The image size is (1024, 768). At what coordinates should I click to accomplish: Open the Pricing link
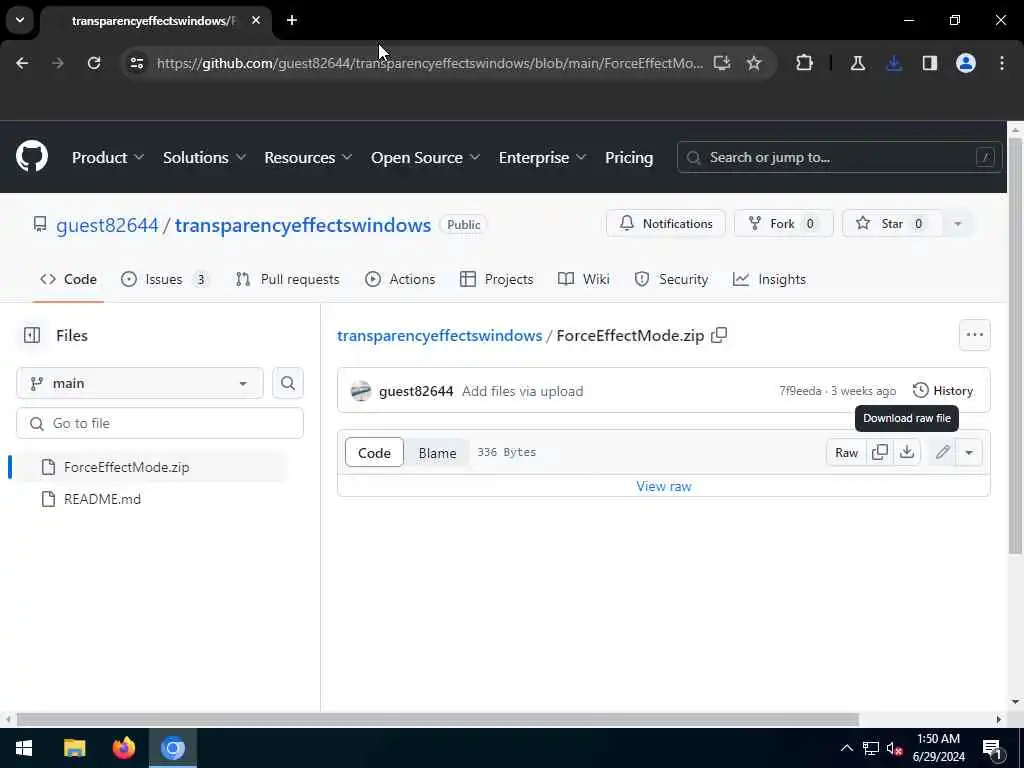(x=629, y=157)
